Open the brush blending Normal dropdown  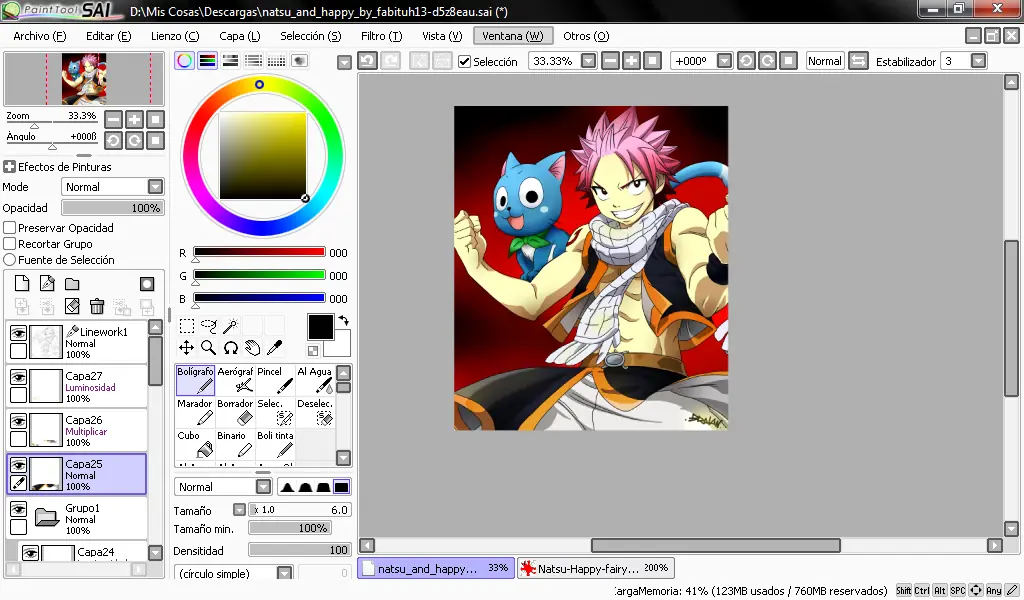[x=263, y=486]
